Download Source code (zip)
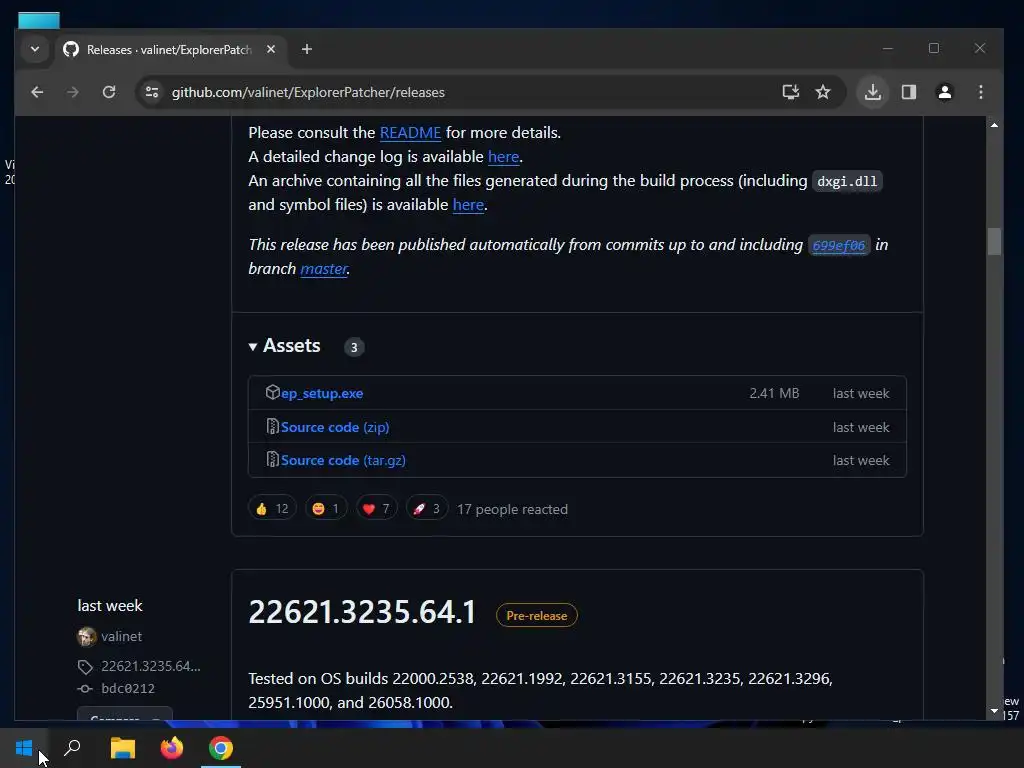Viewport: 1024px width, 768px height. coord(335,427)
